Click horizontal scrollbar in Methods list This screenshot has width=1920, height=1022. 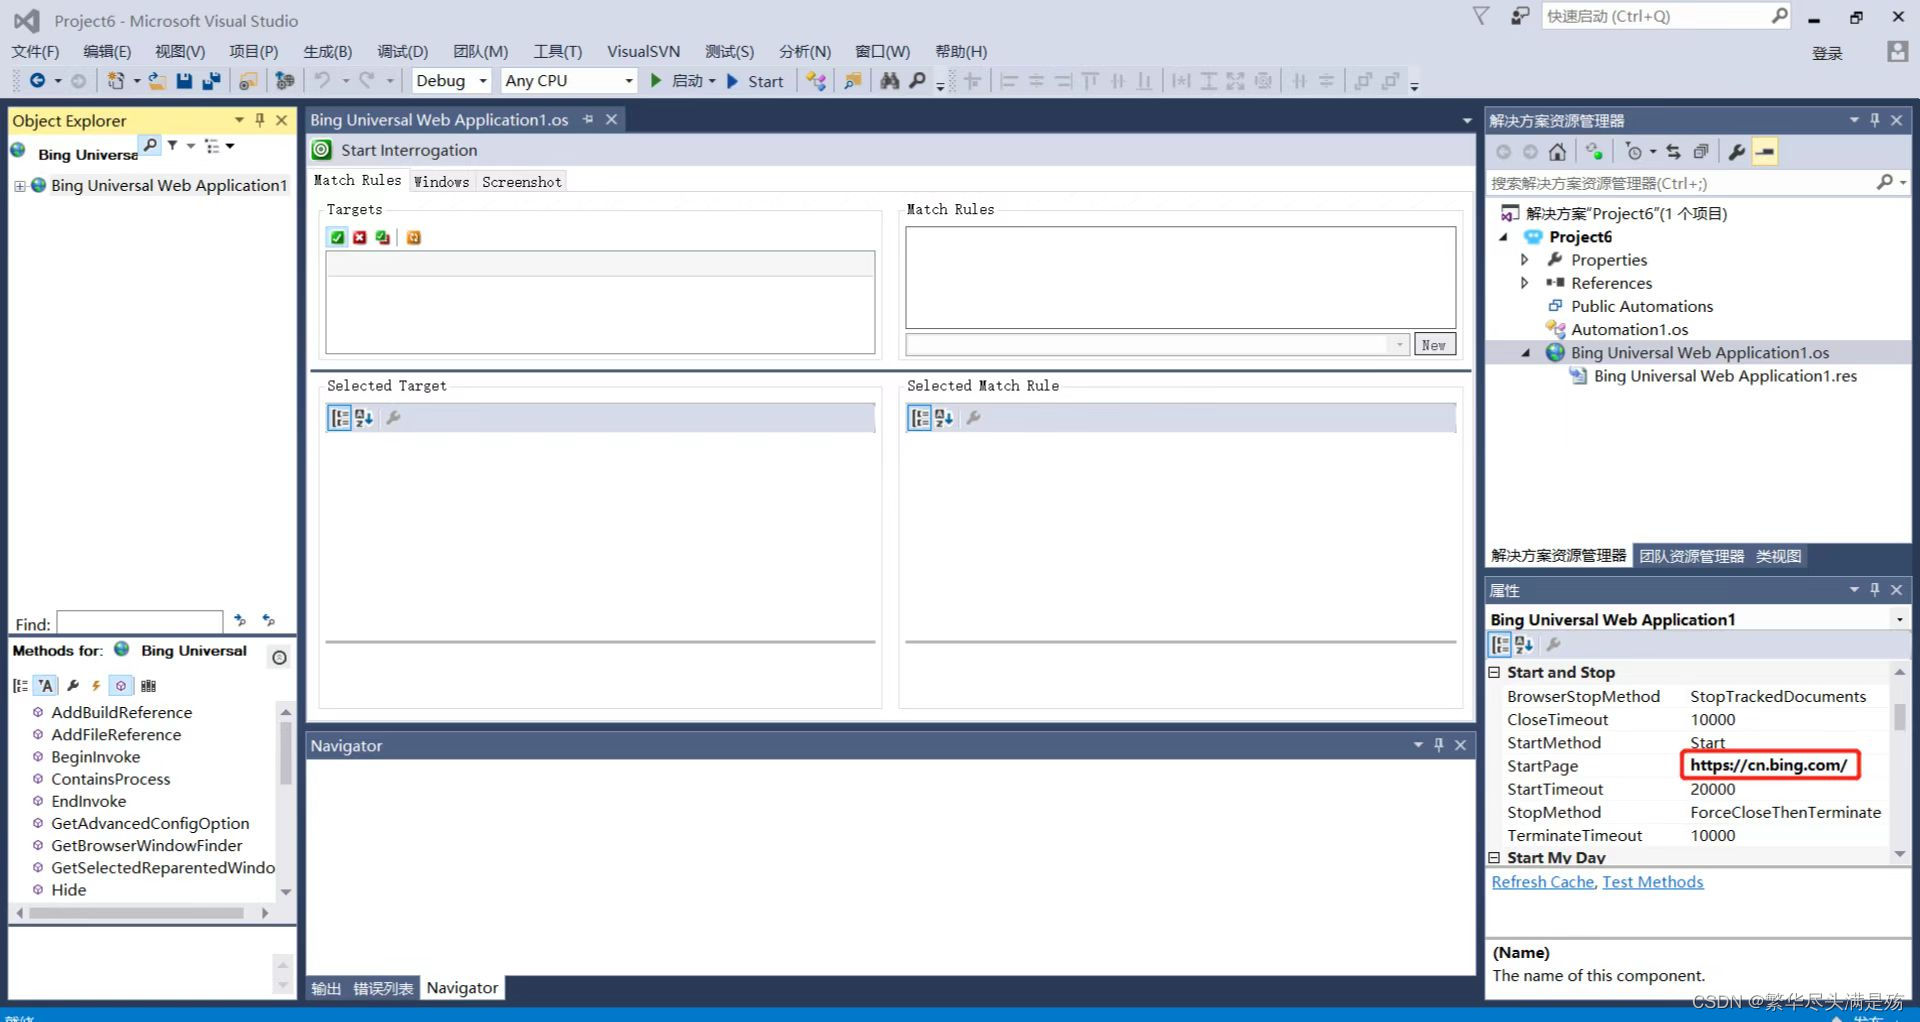[x=136, y=913]
